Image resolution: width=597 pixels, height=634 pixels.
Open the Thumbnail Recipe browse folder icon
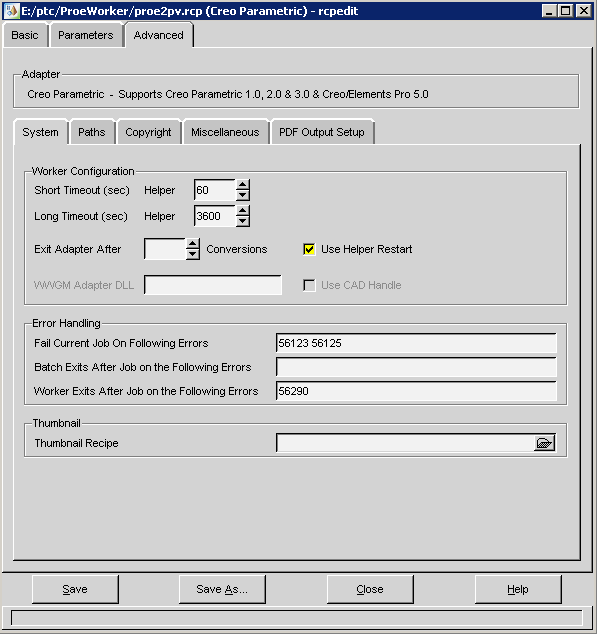[x=544, y=443]
